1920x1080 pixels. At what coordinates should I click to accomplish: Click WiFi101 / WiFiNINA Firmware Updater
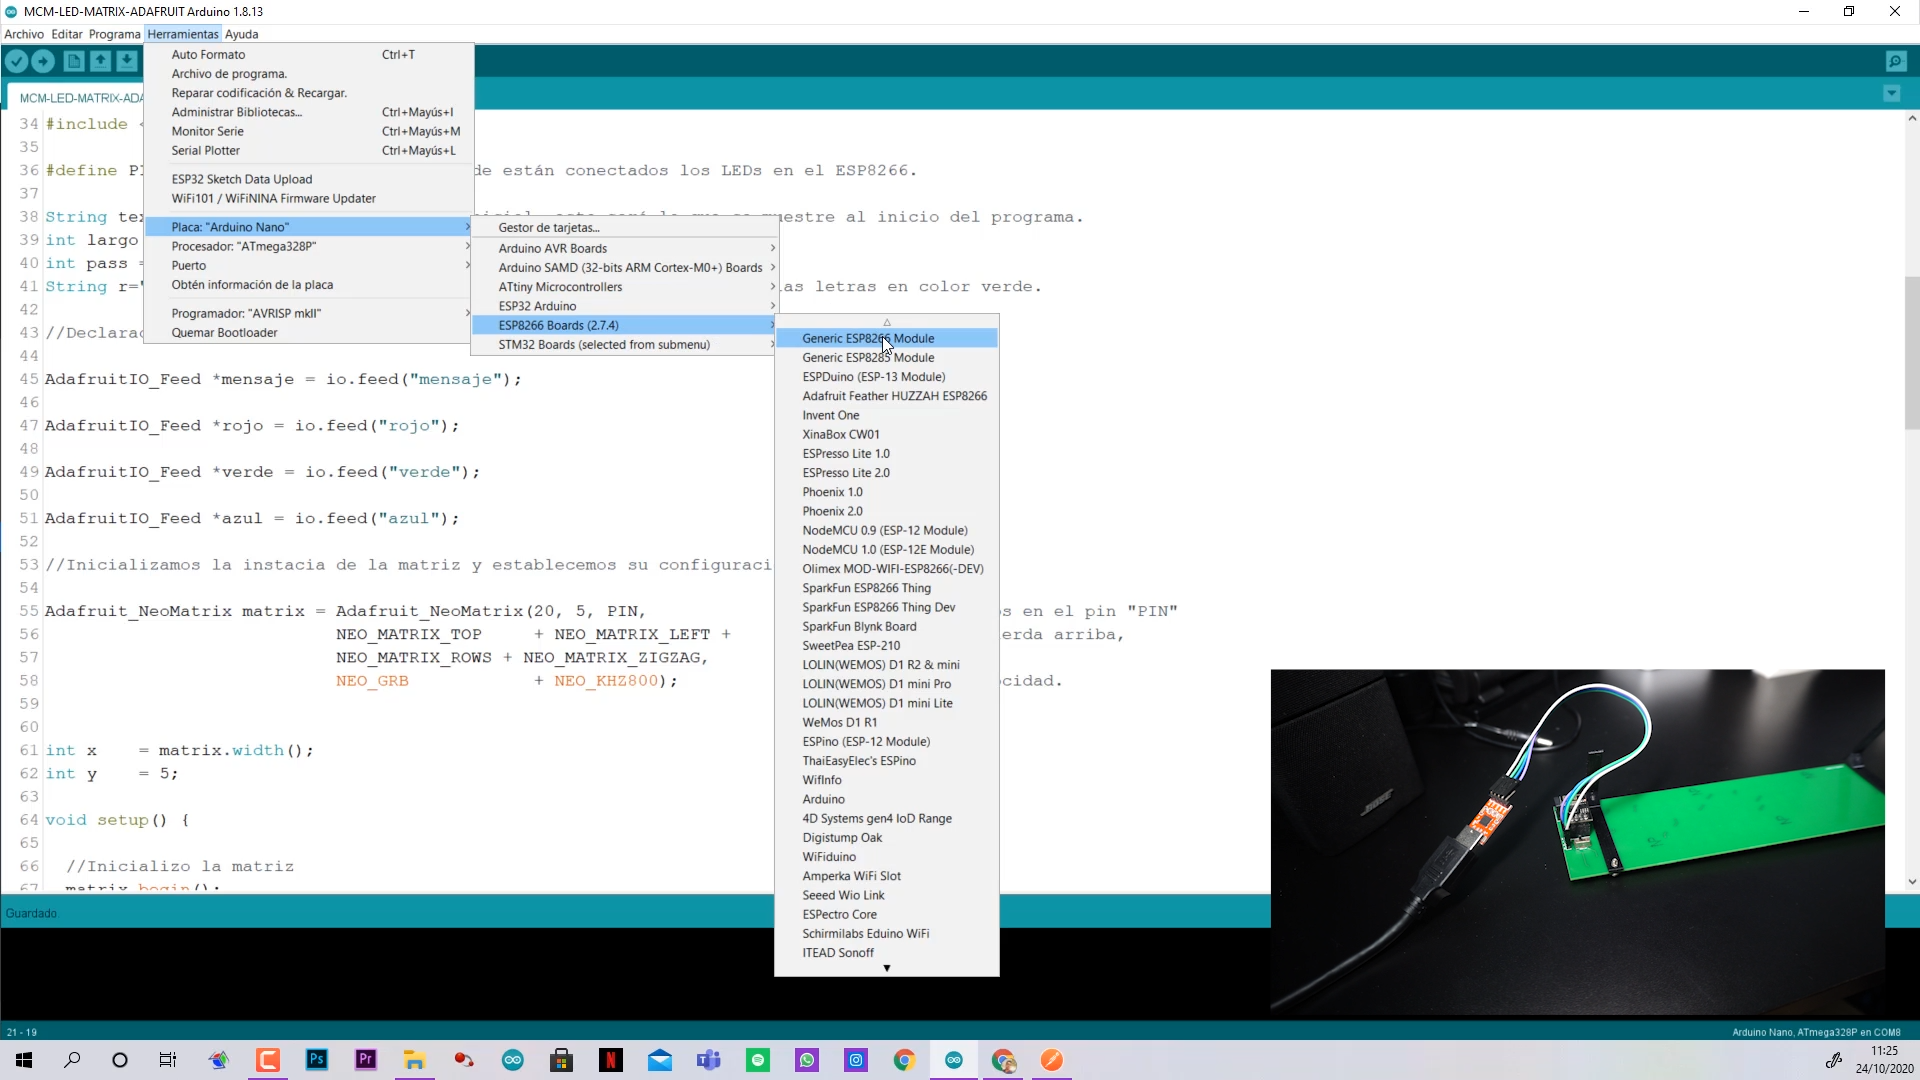(309, 198)
